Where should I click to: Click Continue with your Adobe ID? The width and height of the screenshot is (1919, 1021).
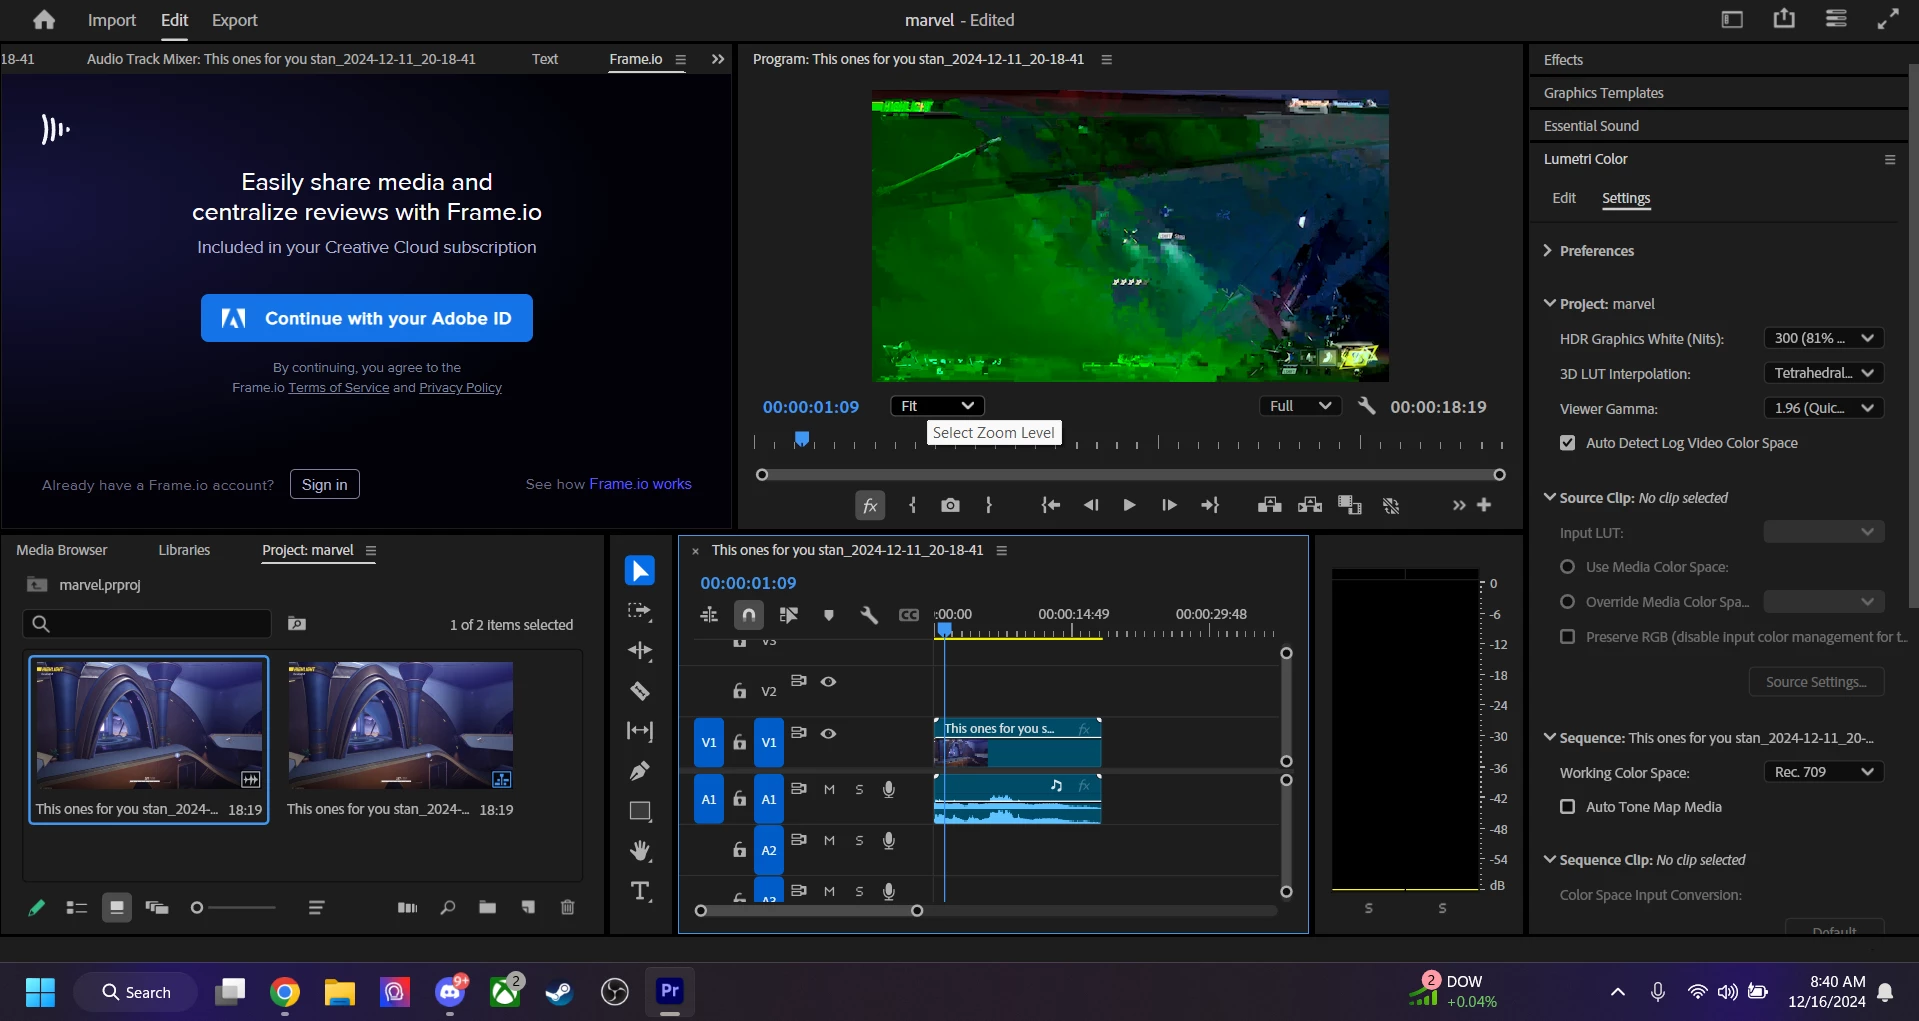coord(367,318)
